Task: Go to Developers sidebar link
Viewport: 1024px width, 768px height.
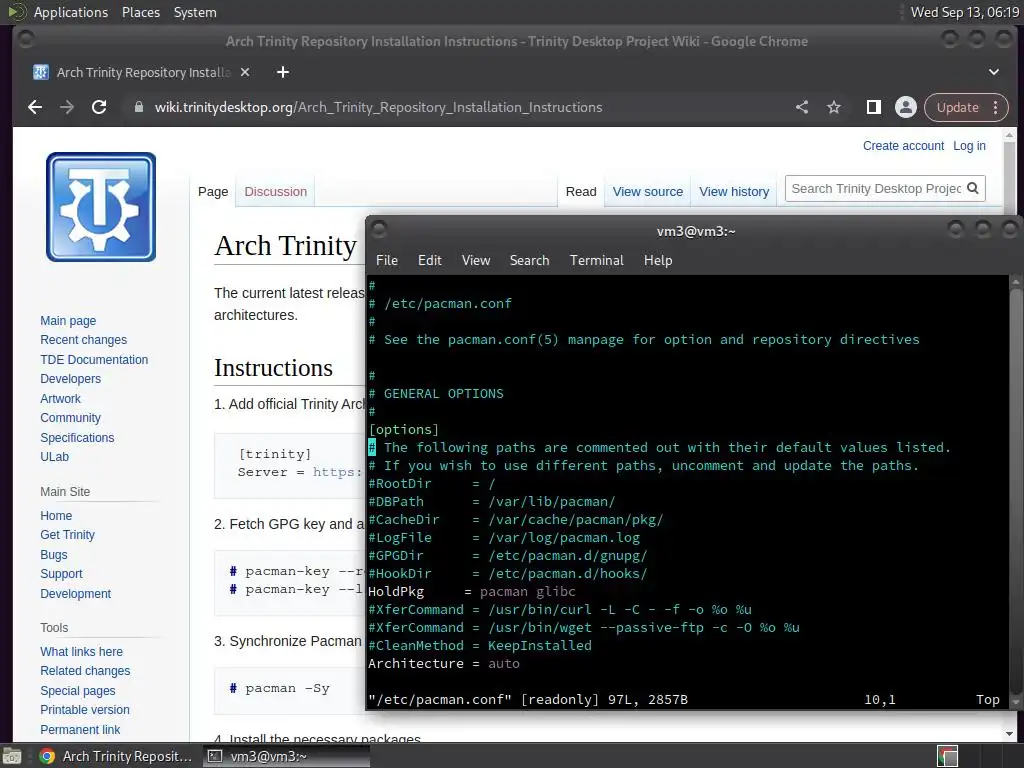Action: [71, 379]
